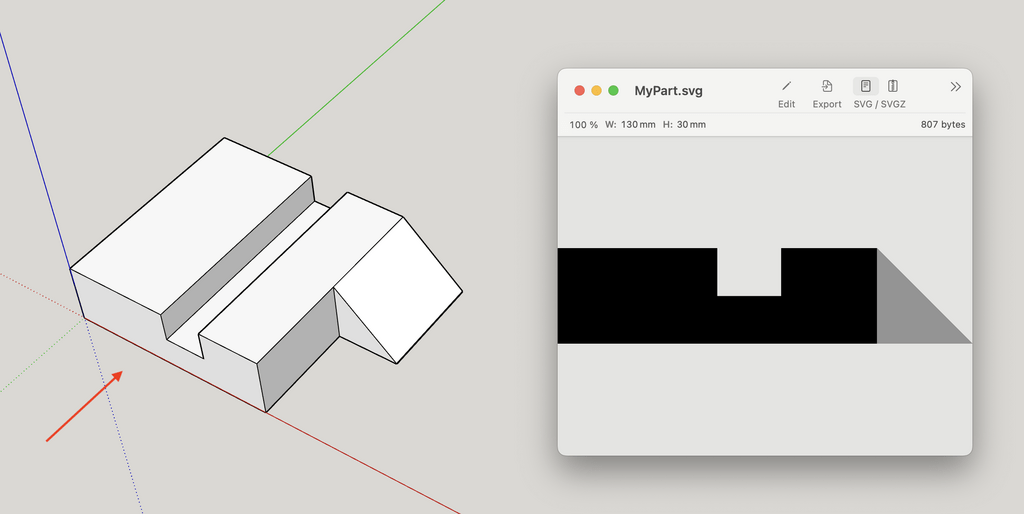Click the Export icon in MyPart.svg window
Screen dimensions: 1024x514
point(827,86)
